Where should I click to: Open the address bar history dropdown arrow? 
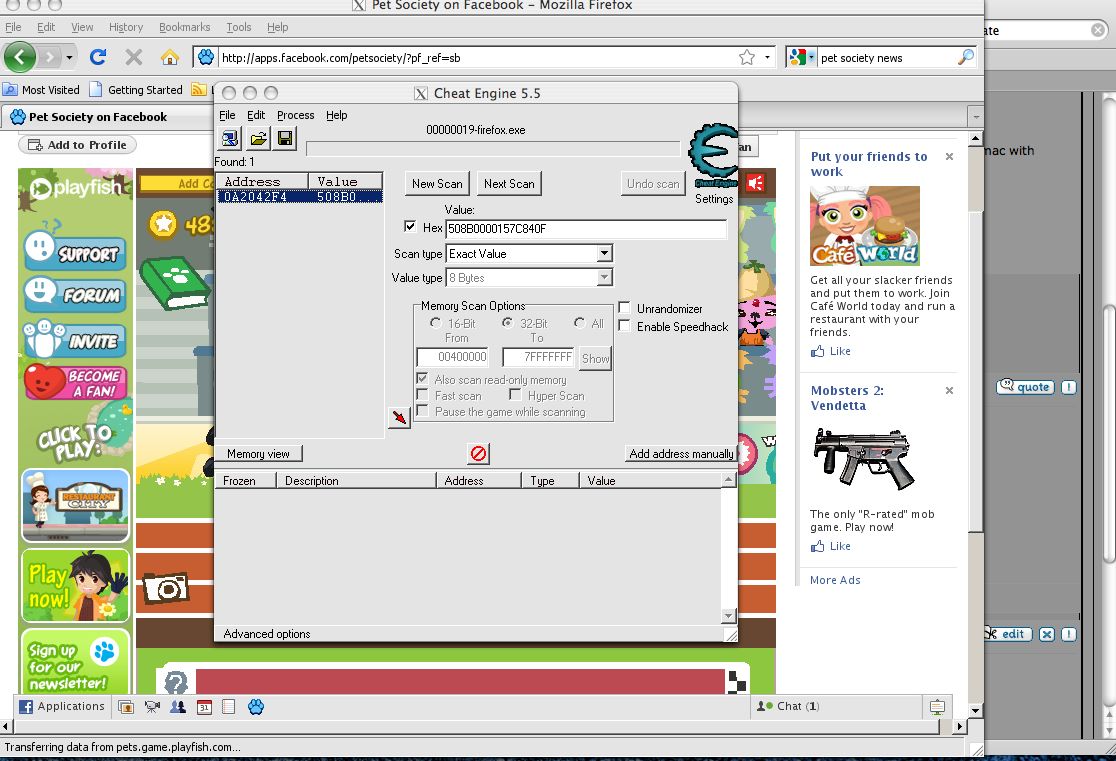(766, 57)
